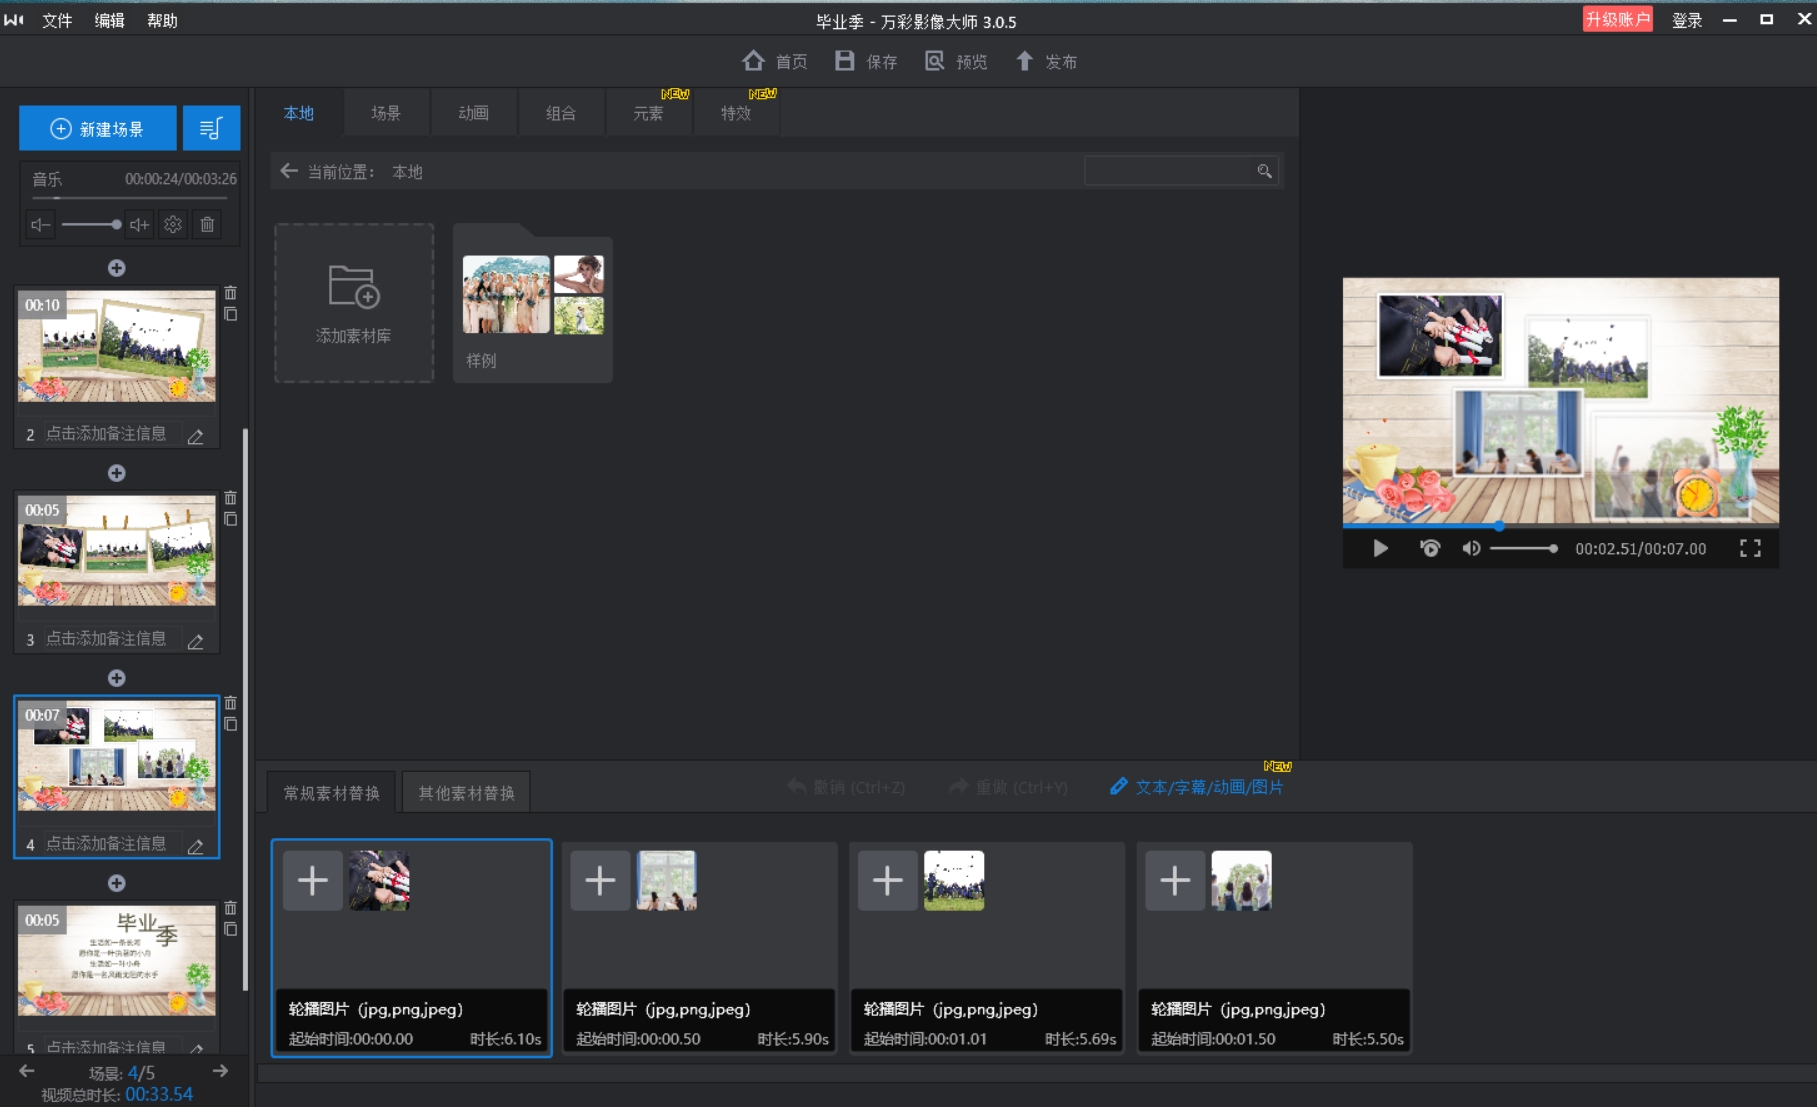Redo with 重做 (Ctrl+Y)
This screenshot has height=1107, width=1817.
pos(1009,787)
